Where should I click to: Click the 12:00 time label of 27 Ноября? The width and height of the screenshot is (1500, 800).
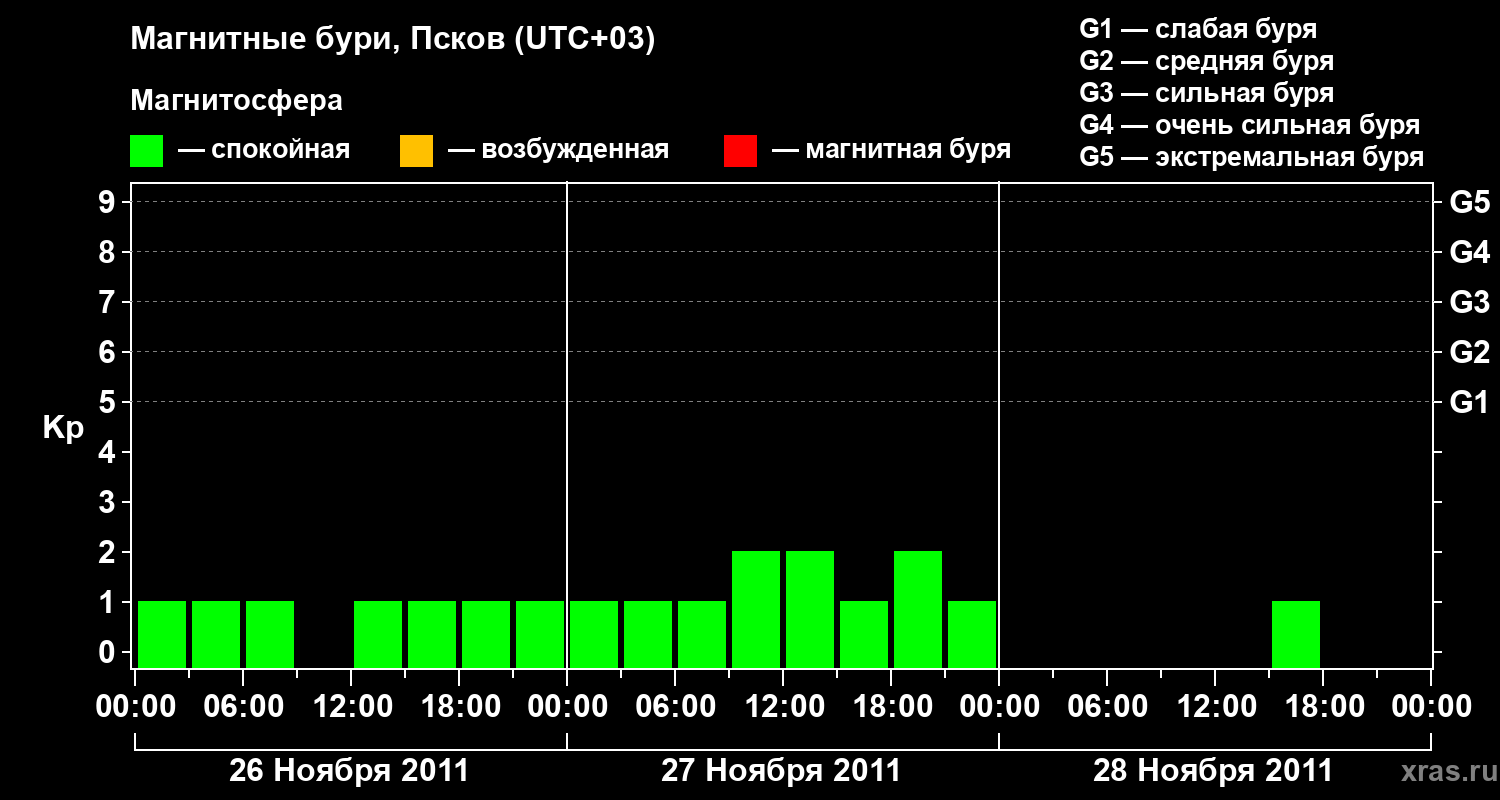(783, 707)
